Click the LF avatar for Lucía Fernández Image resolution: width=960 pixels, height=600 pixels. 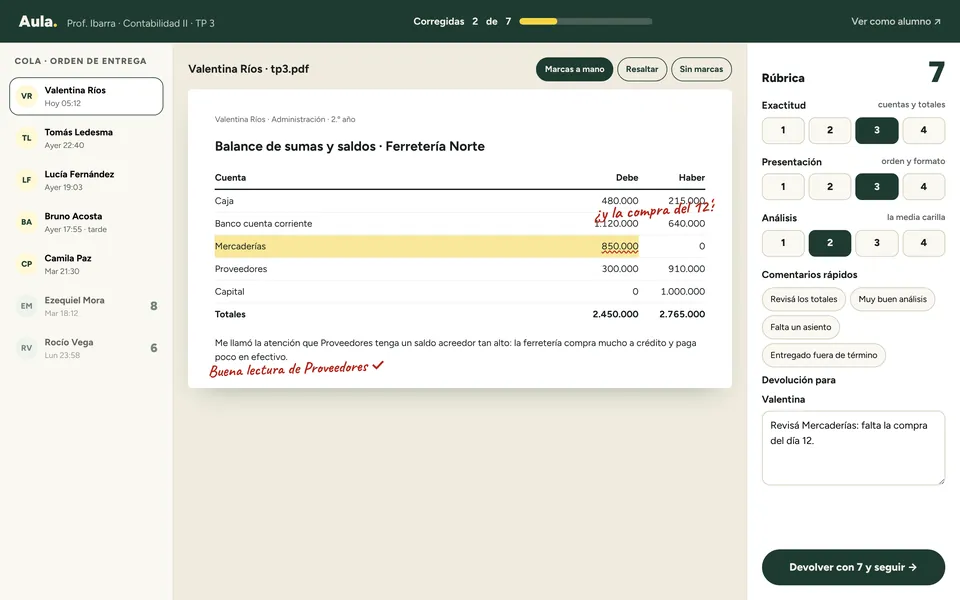pos(26,180)
